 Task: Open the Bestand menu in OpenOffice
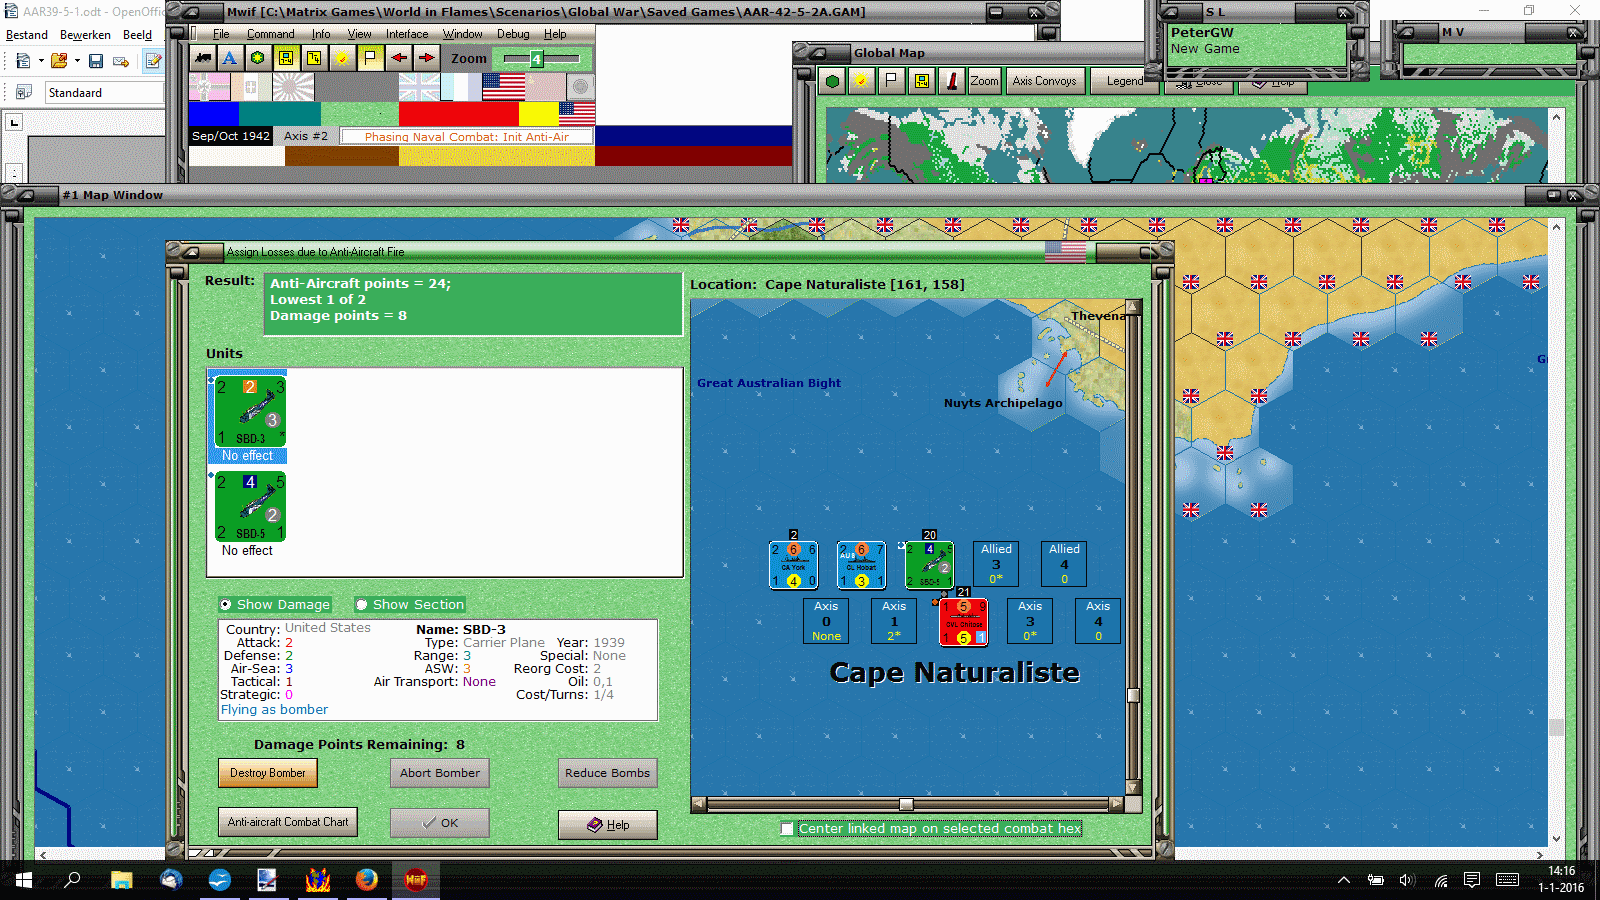[27, 35]
